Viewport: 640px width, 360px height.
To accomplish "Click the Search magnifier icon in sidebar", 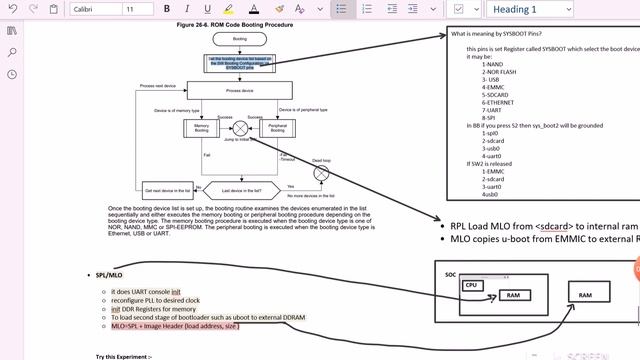I will [12, 52].
